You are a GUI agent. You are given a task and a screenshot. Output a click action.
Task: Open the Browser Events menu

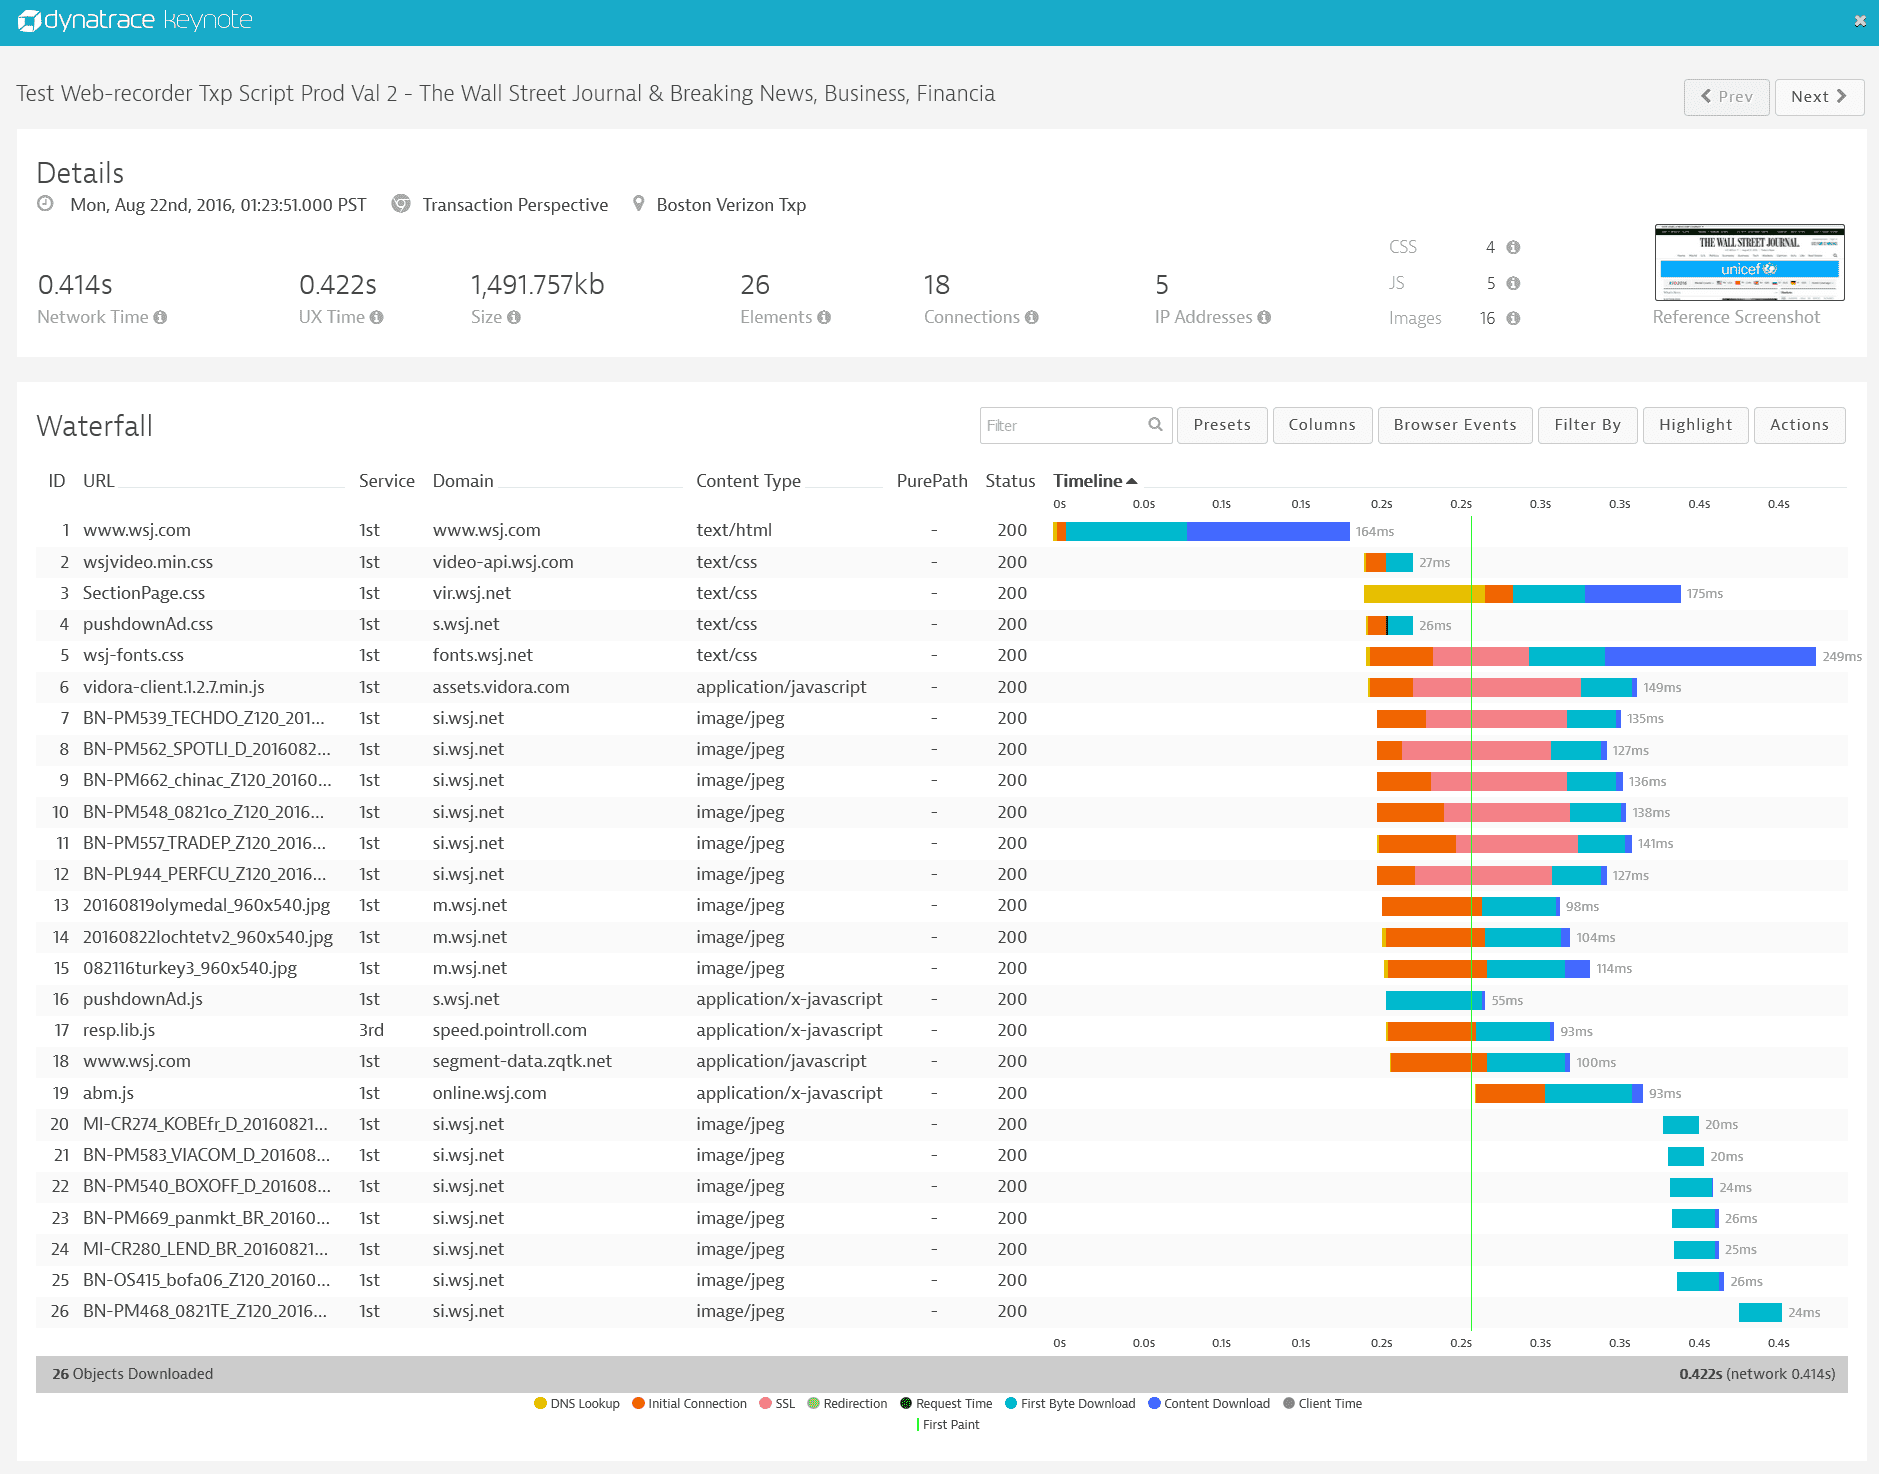coord(1455,425)
